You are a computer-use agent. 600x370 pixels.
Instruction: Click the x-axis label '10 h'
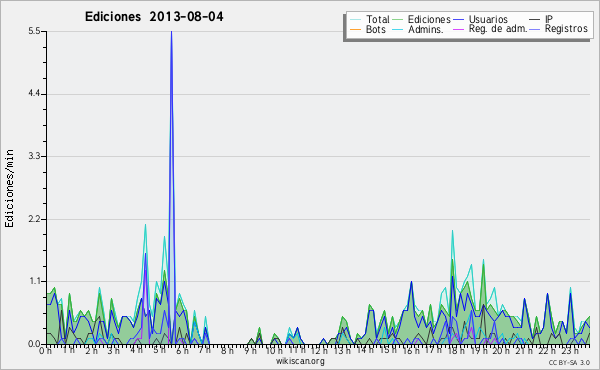click(x=274, y=351)
